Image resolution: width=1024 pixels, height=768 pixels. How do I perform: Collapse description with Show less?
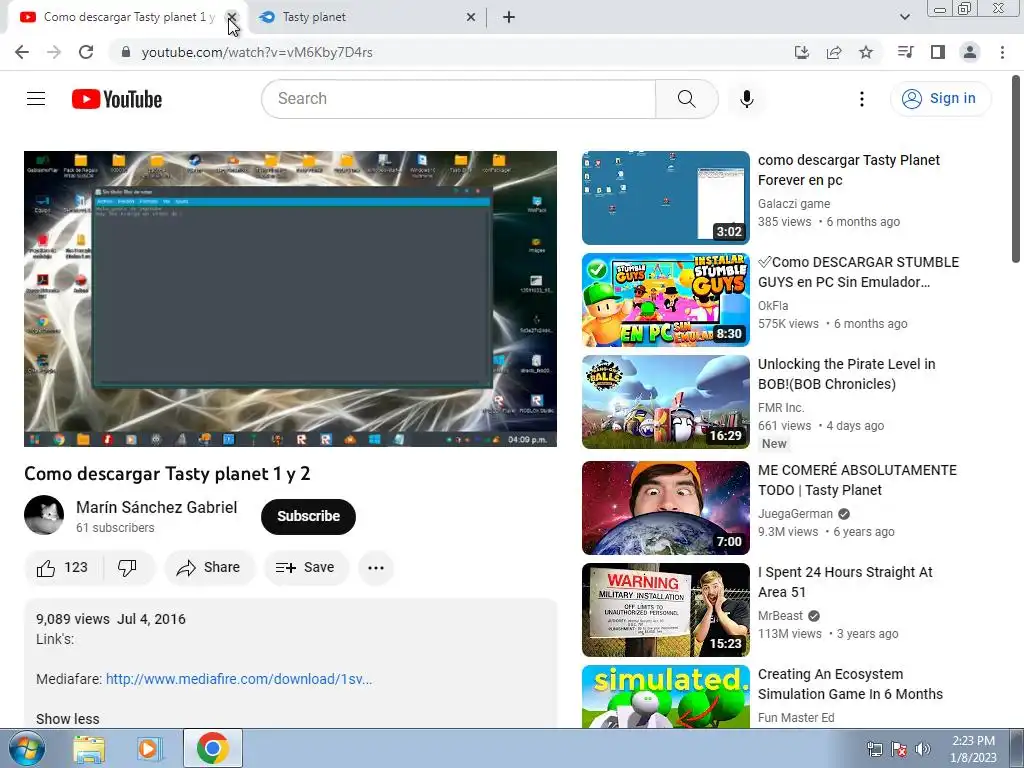coord(68,719)
